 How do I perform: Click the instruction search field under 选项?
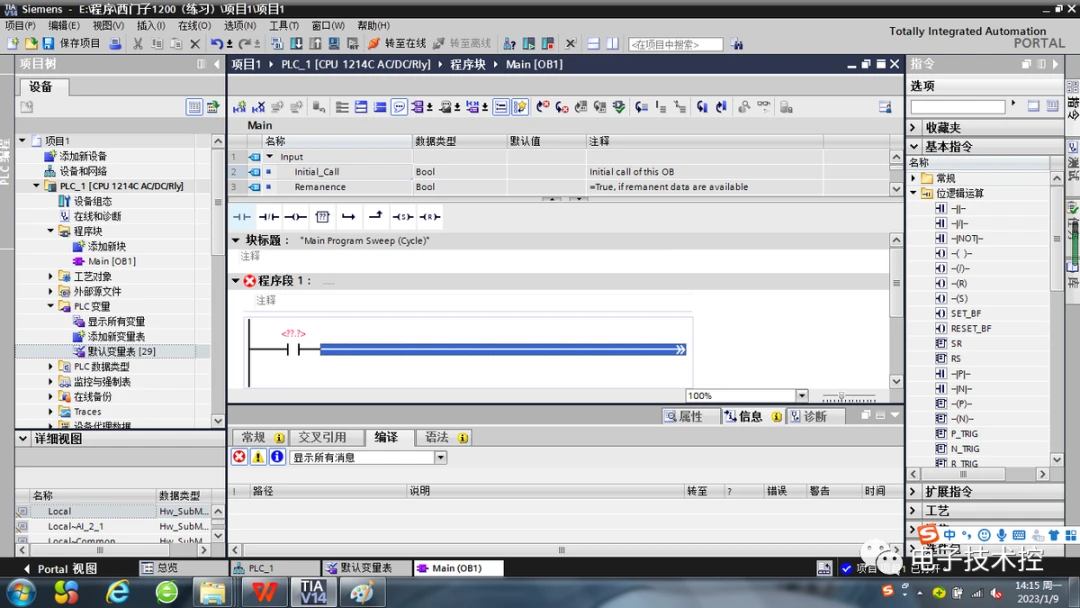957,107
